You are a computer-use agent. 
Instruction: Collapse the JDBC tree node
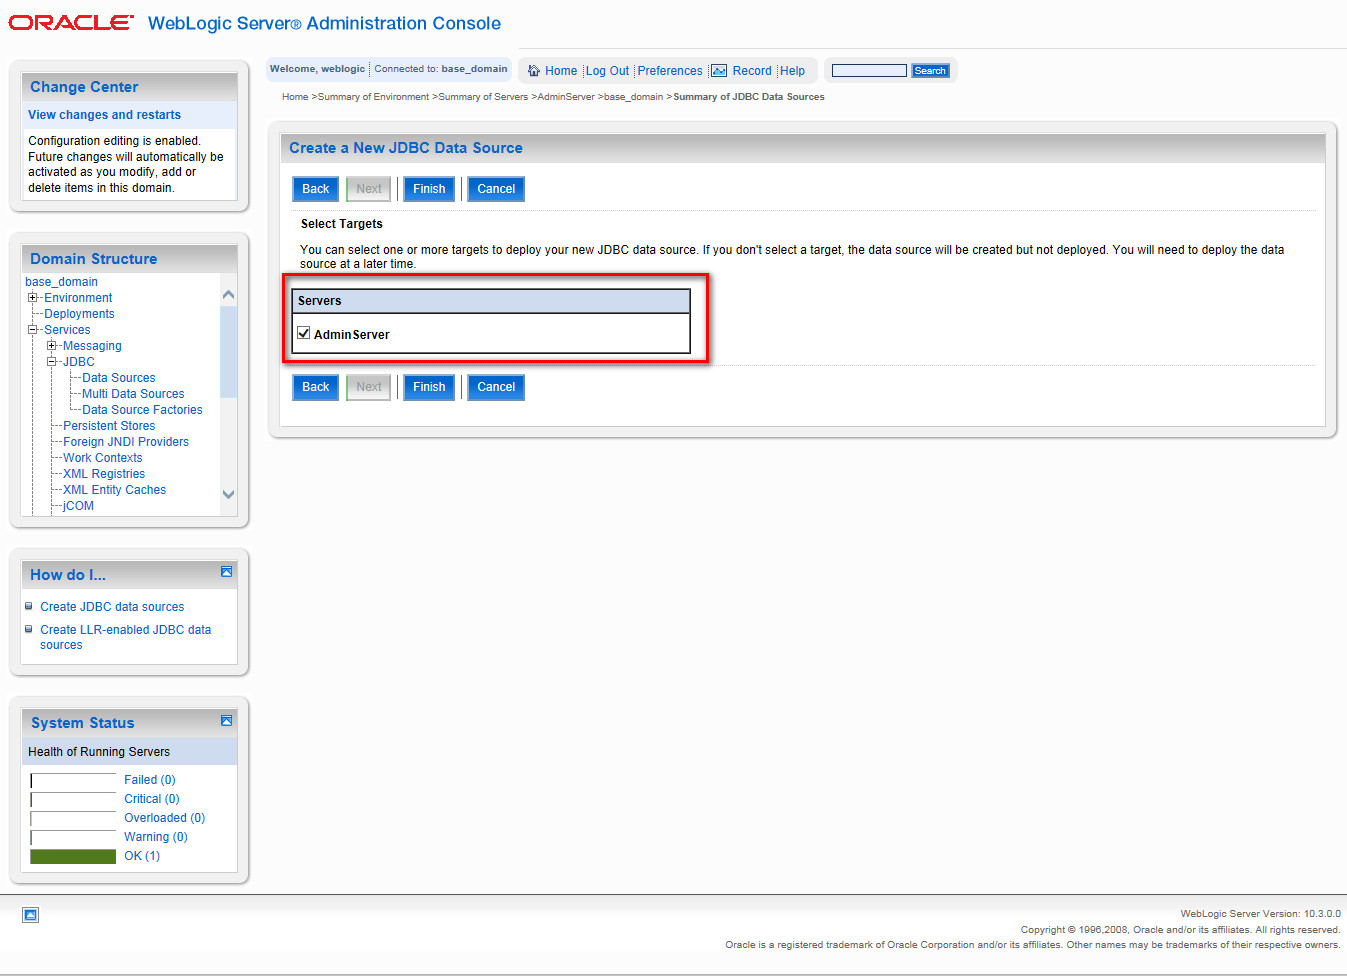pos(52,362)
